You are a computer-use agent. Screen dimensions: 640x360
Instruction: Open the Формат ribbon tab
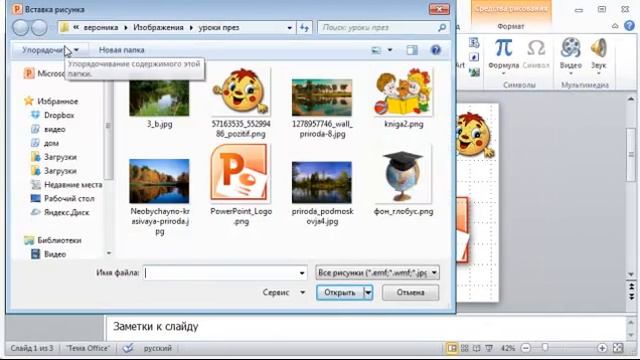[511, 26]
